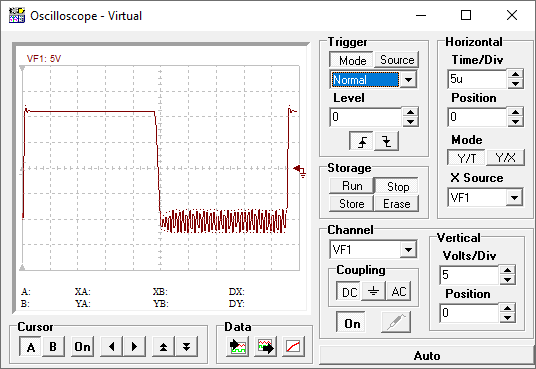Select the rising edge trigger icon
The height and width of the screenshot is (369, 536).
point(362,141)
